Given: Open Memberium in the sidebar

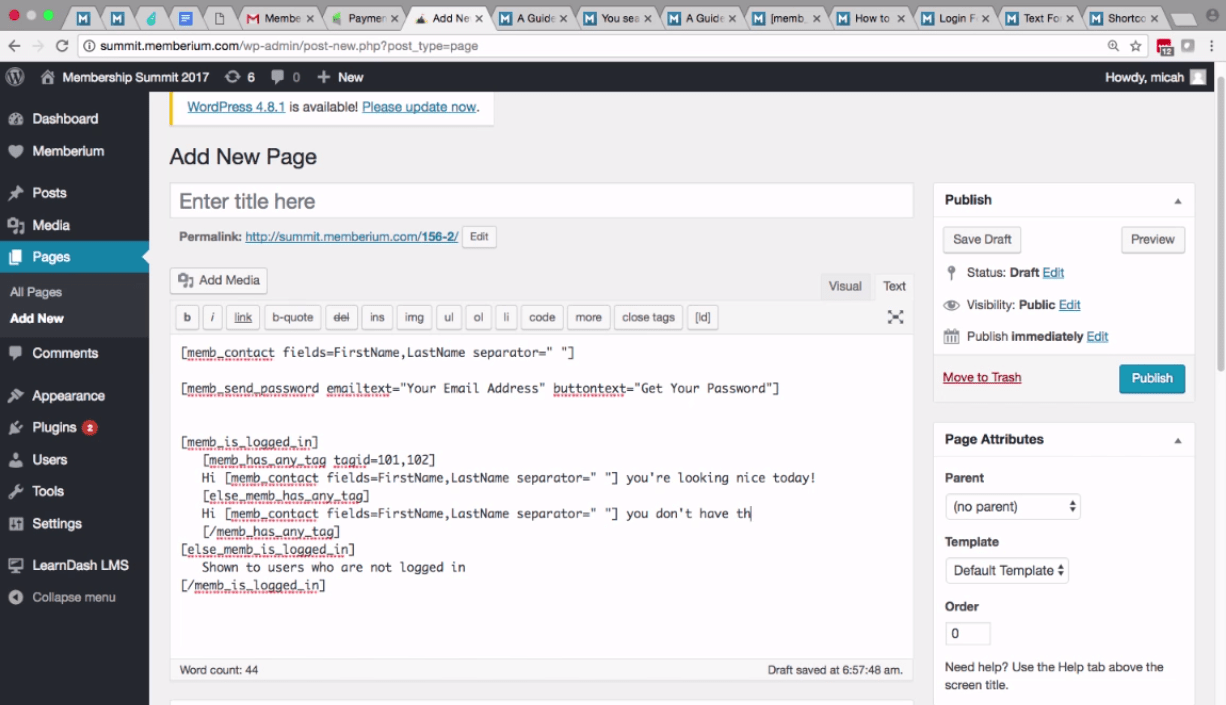Looking at the screenshot, I should click(x=68, y=151).
